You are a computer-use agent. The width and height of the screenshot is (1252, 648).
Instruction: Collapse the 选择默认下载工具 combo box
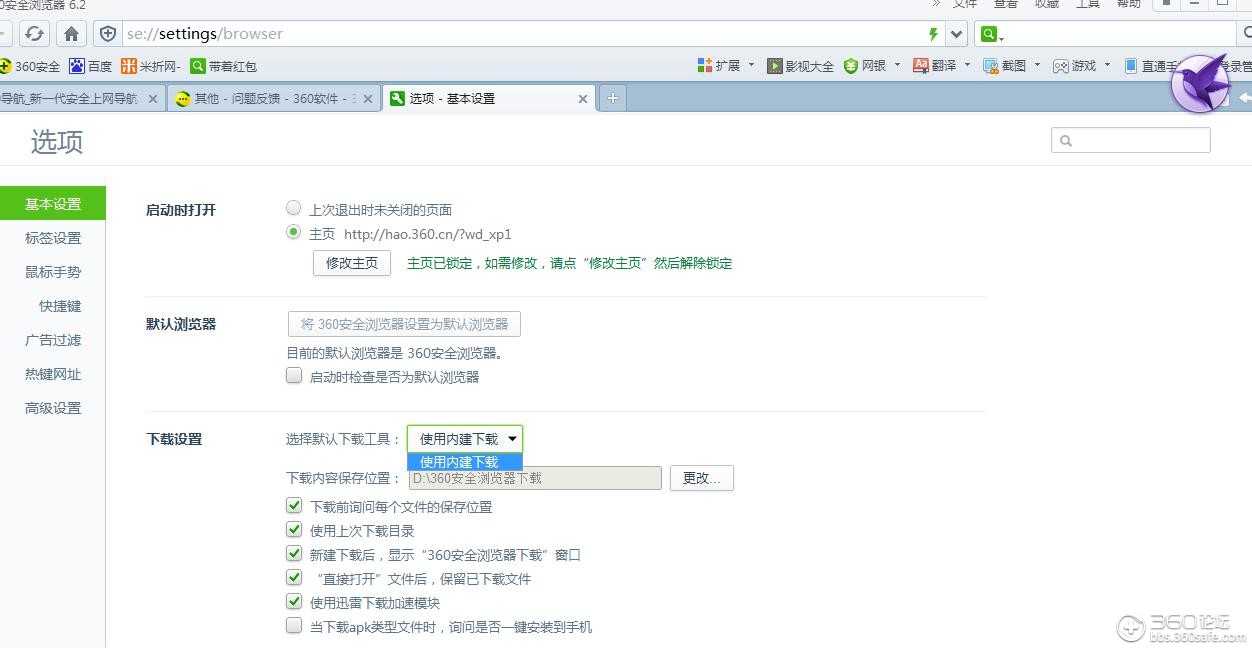465,439
